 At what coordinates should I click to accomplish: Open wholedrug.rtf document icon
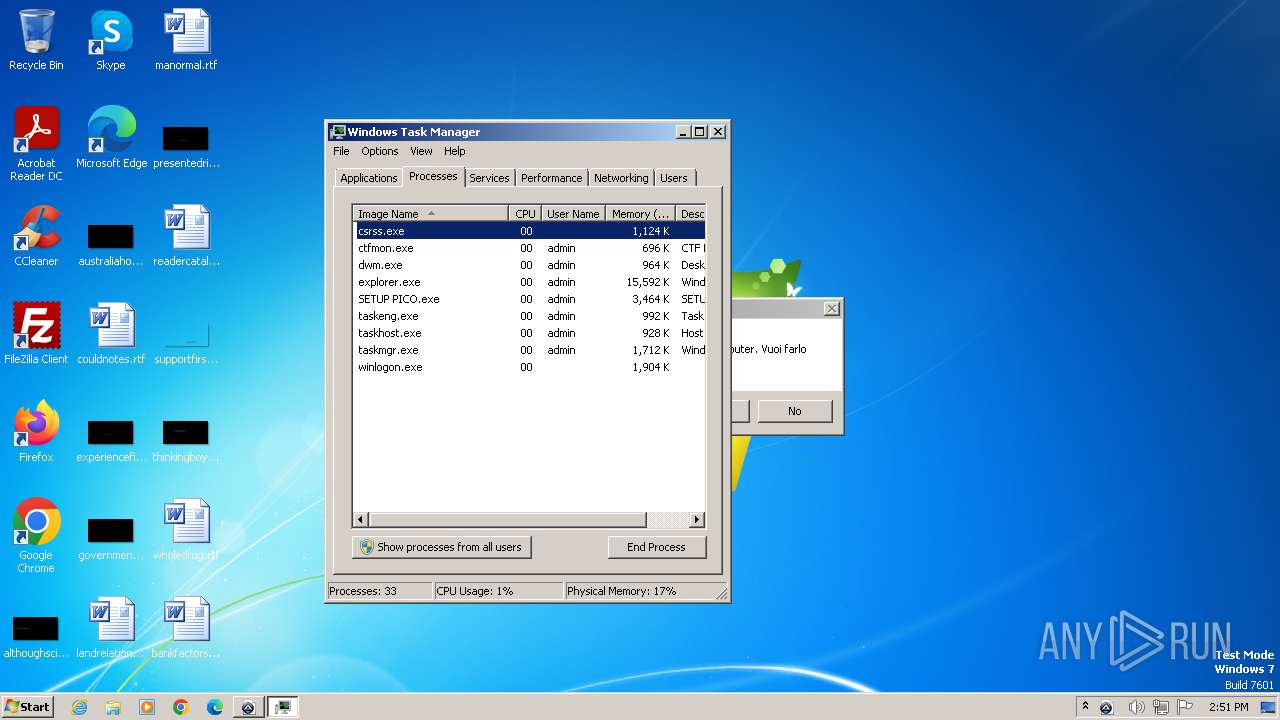click(x=186, y=529)
